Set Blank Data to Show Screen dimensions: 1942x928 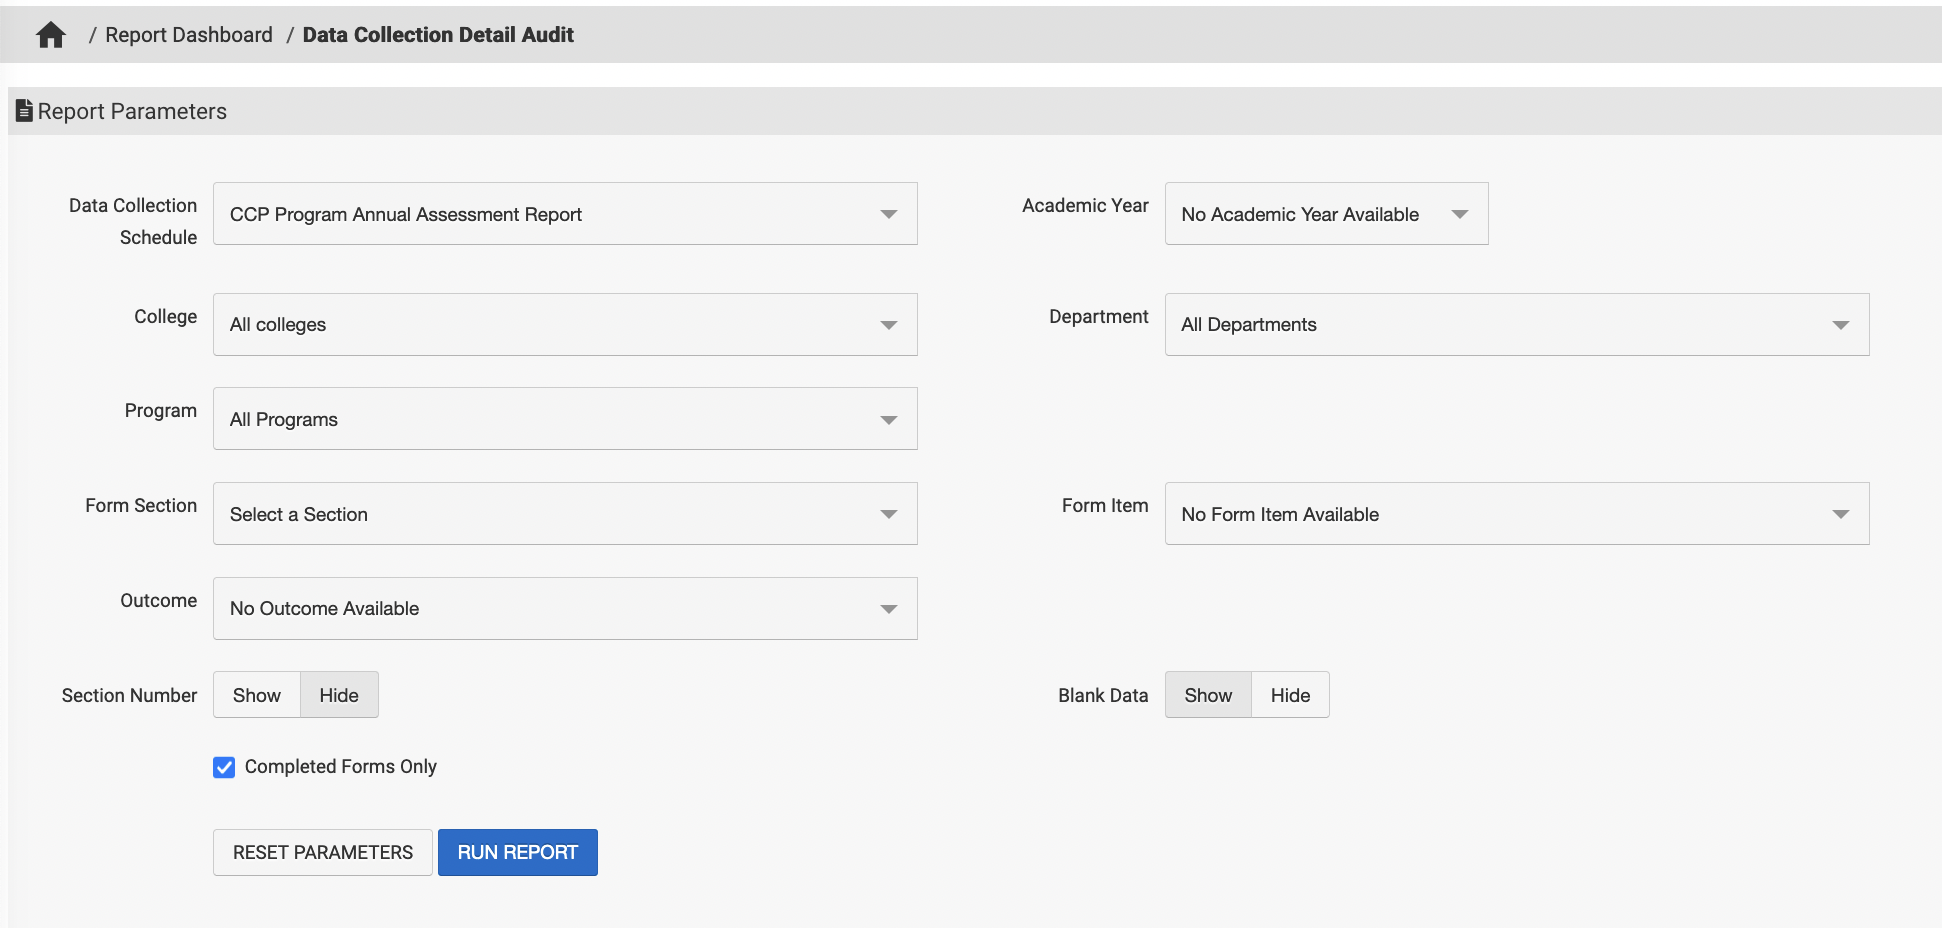click(x=1208, y=695)
